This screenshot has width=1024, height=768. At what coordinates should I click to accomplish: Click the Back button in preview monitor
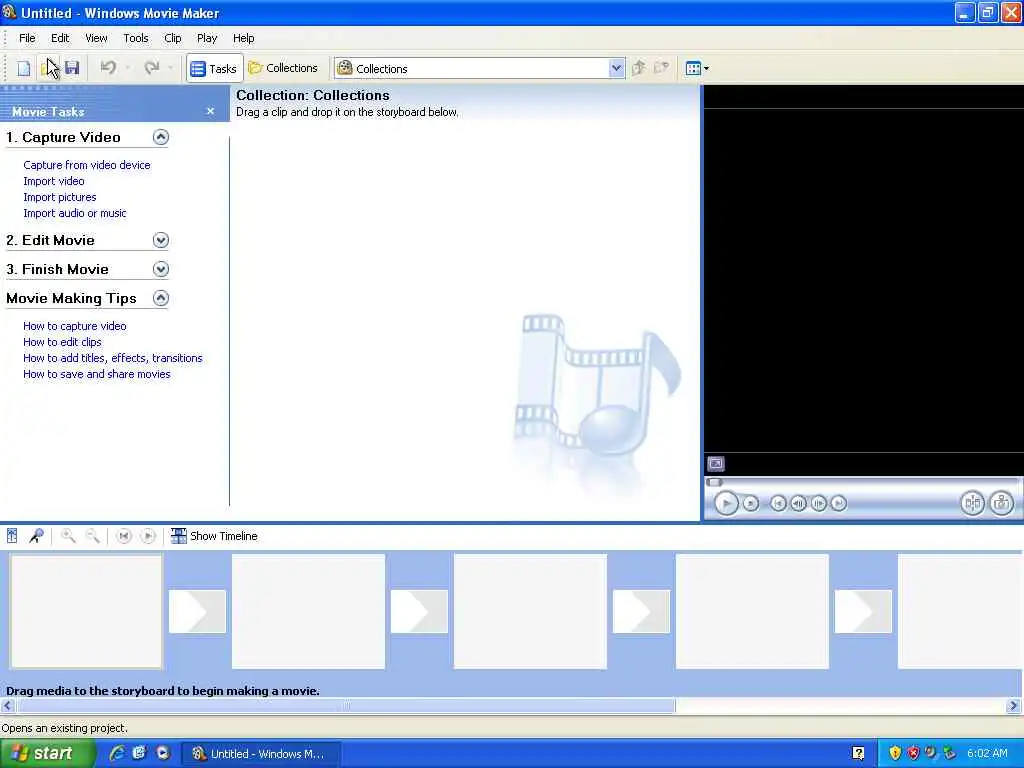point(778,504)
